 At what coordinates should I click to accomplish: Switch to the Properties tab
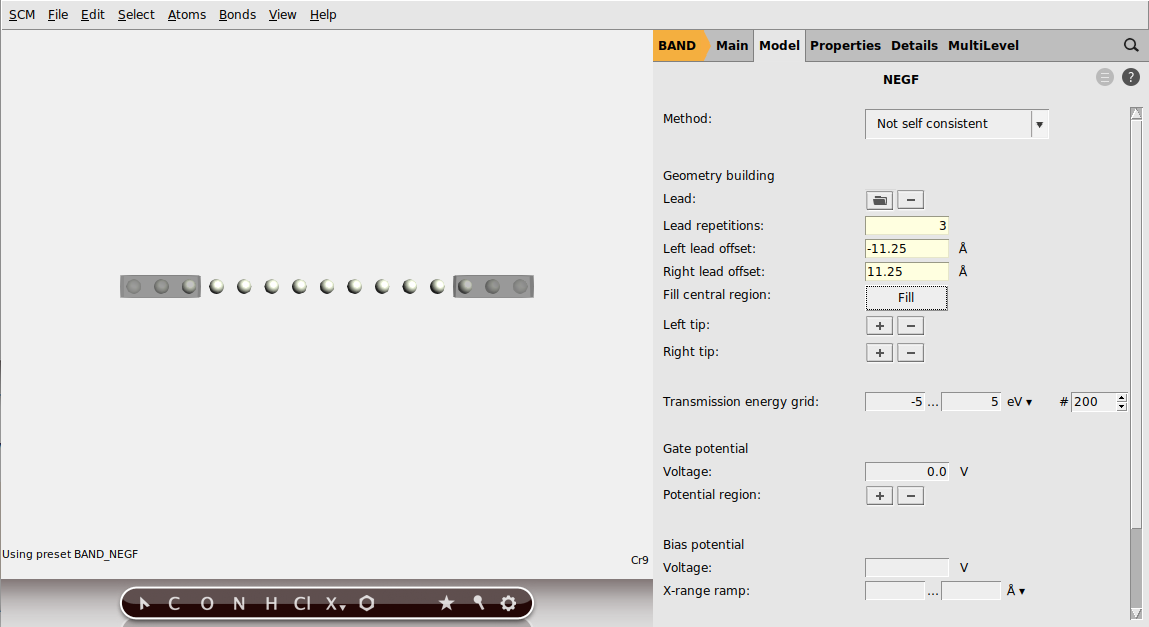845,45
